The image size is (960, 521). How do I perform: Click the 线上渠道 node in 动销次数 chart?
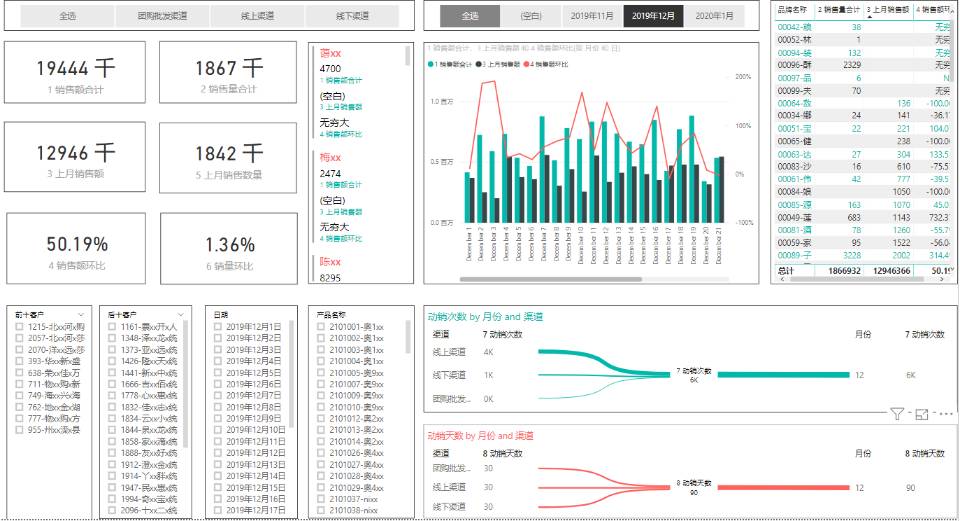coord(449,352)
